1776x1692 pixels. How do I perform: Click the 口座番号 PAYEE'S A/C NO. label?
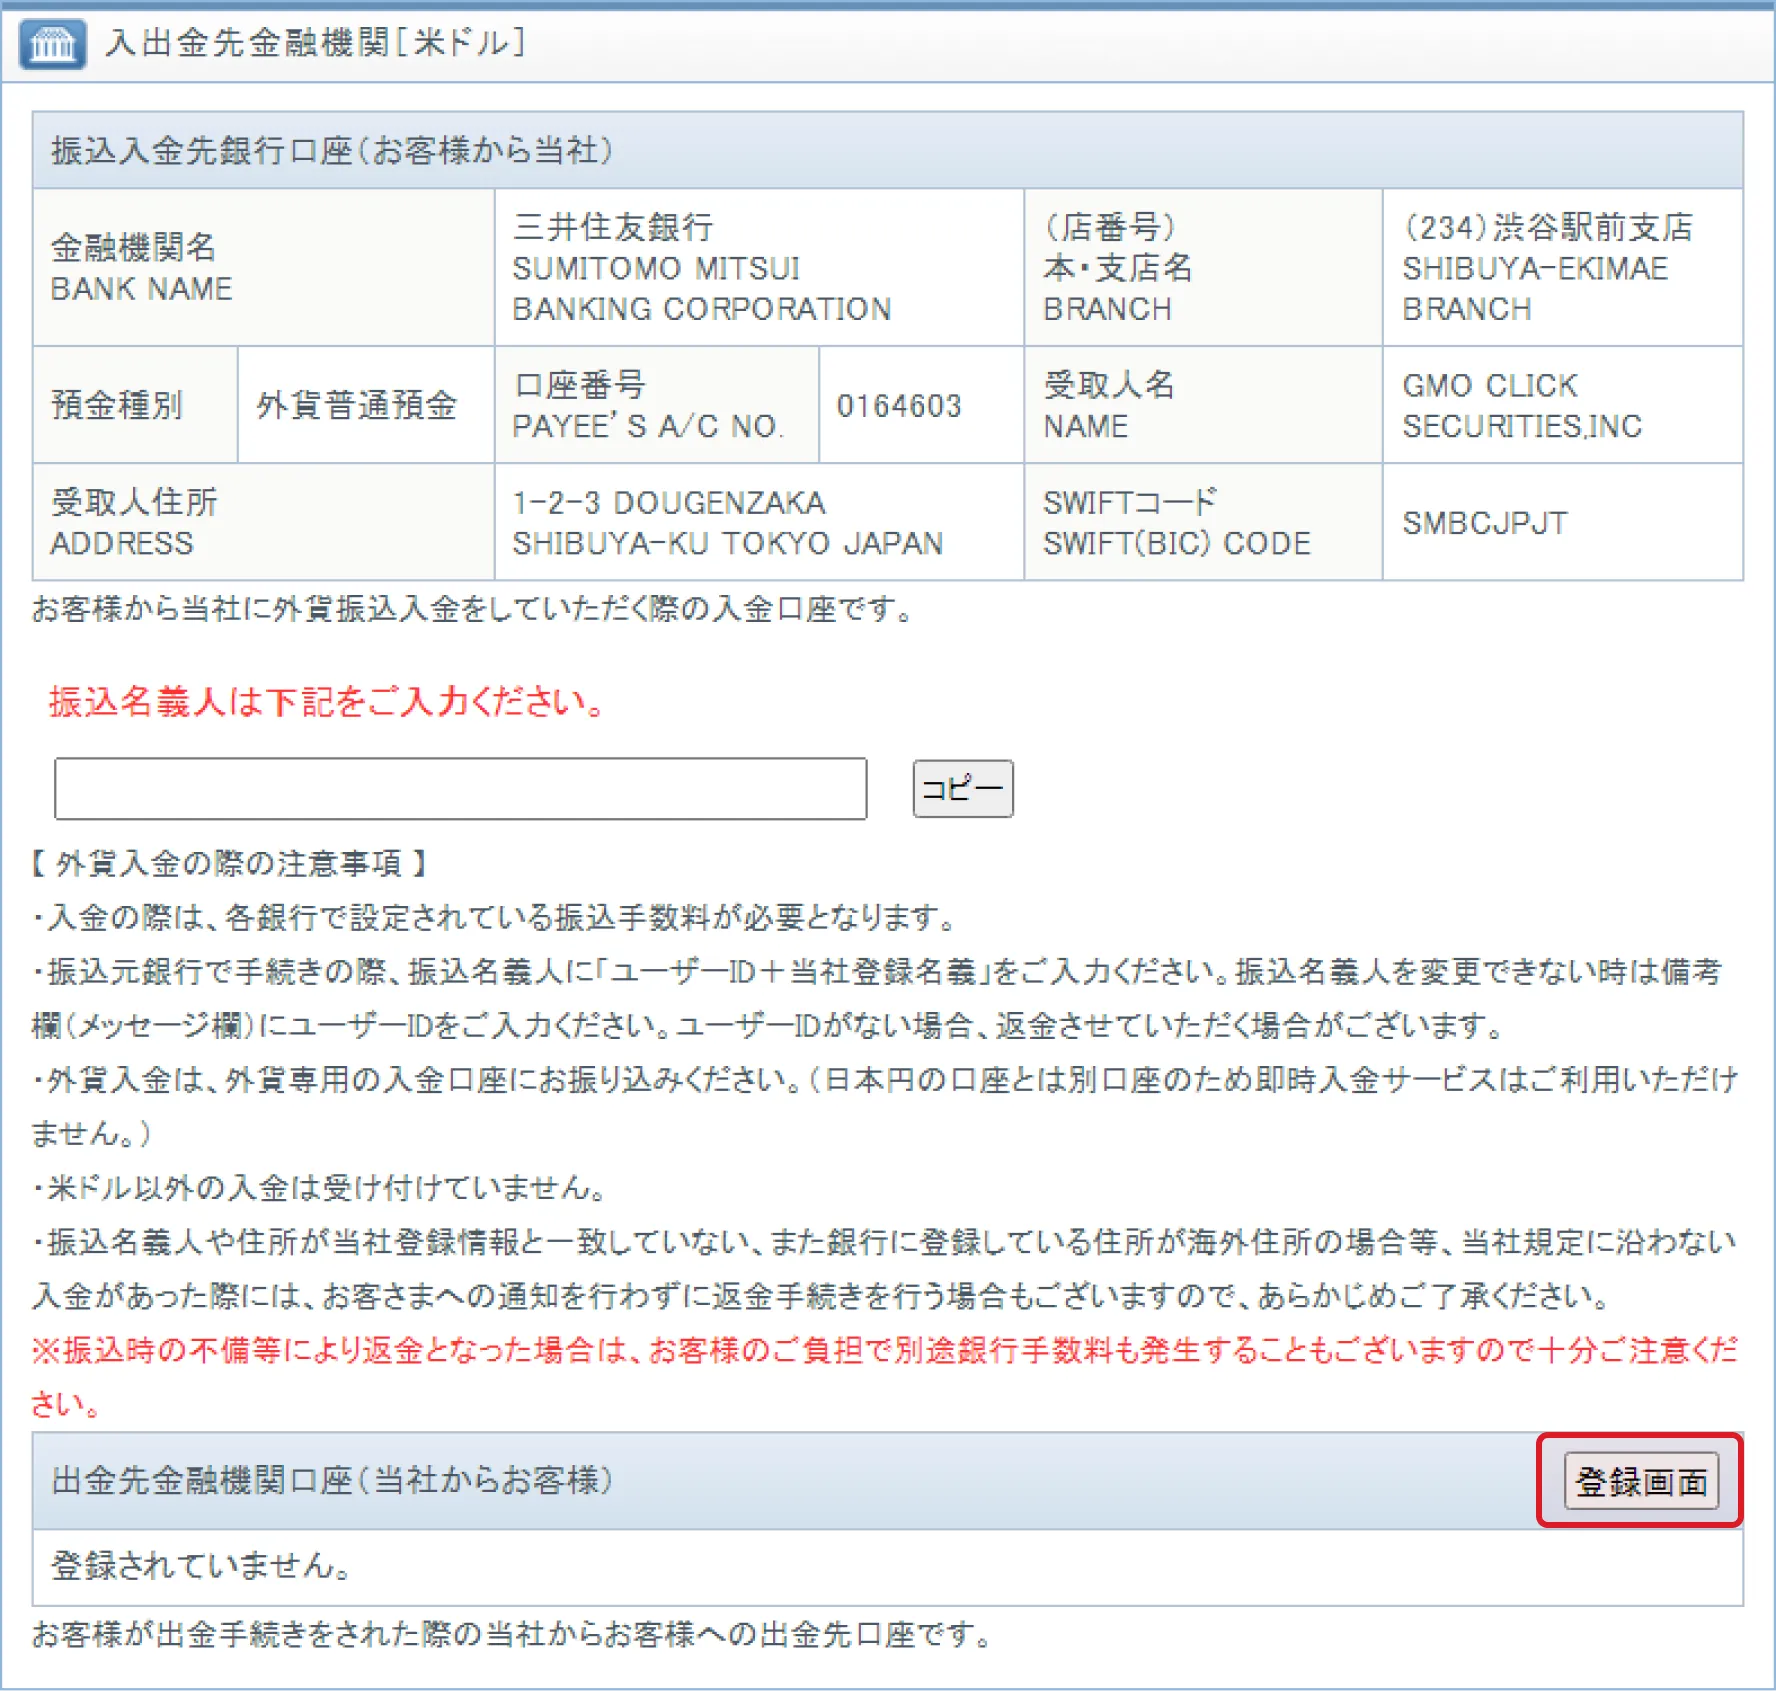tap(647, 406)
